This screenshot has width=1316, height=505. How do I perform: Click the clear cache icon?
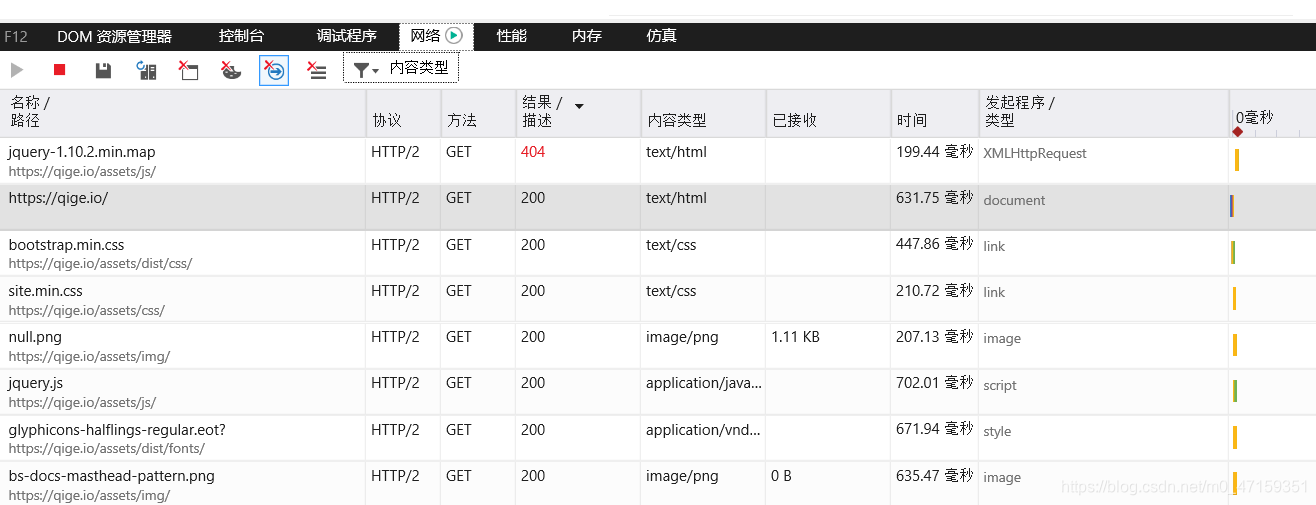(188, 70)
